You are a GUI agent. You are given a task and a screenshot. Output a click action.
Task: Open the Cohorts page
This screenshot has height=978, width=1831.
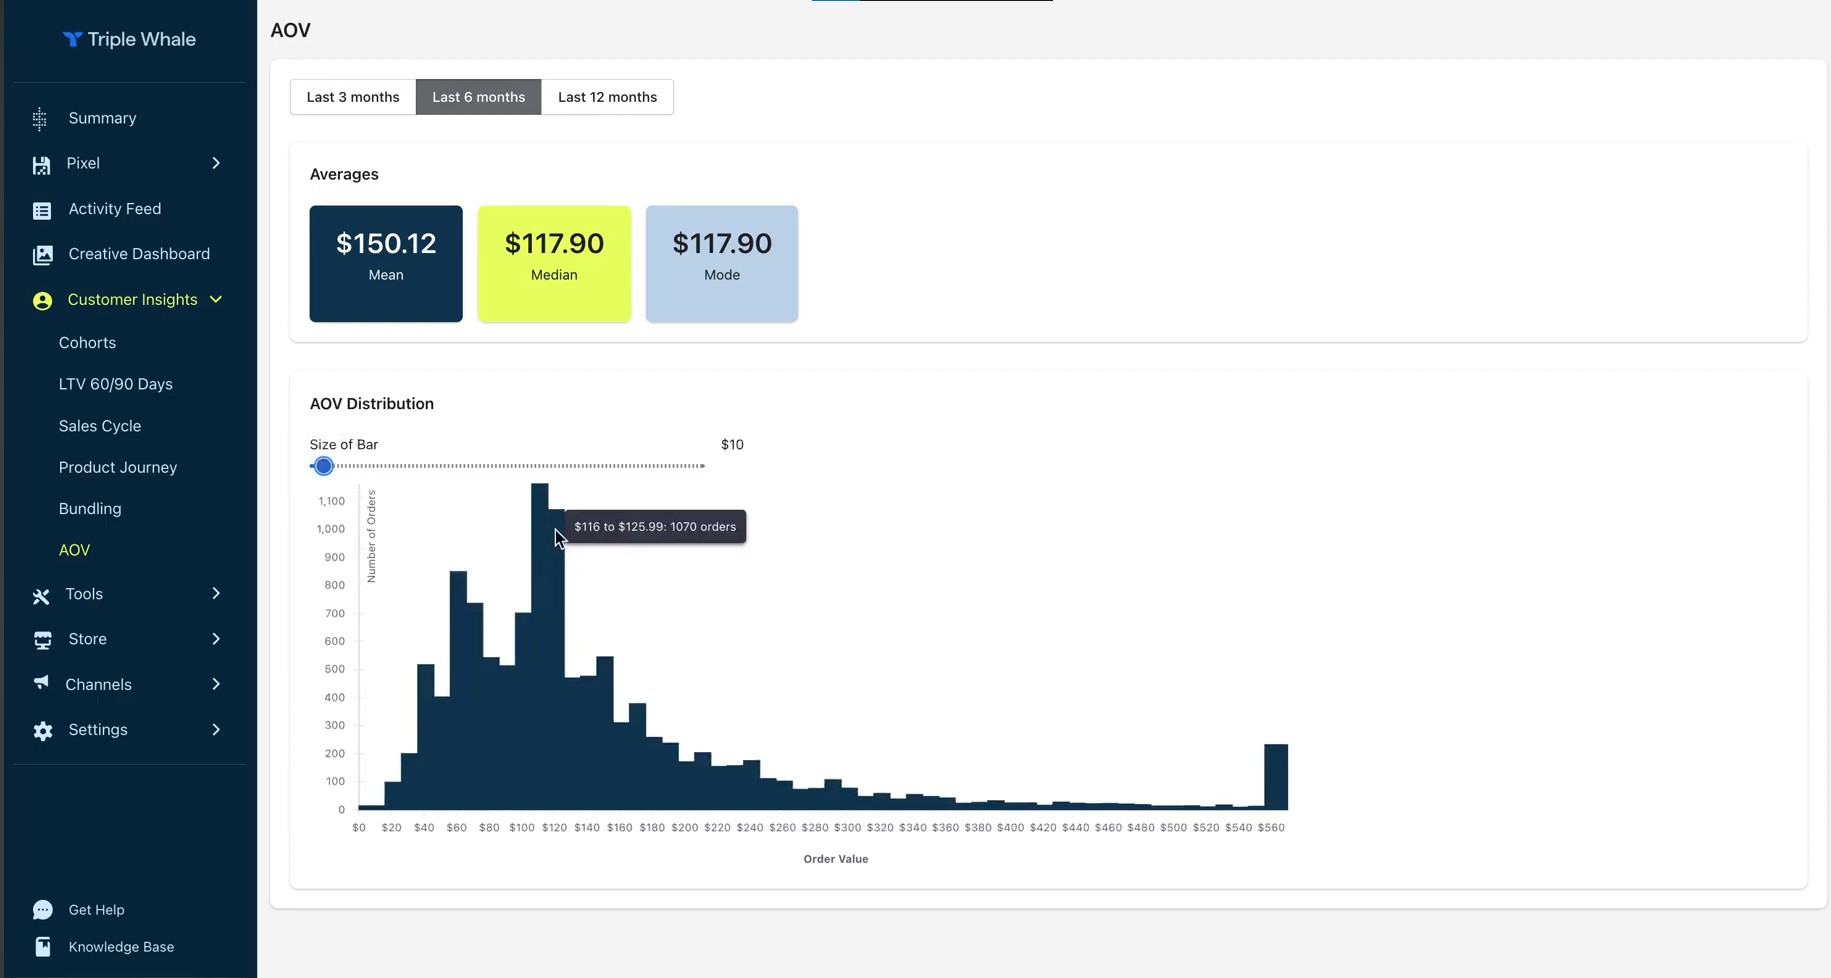(x=87, y=342)
